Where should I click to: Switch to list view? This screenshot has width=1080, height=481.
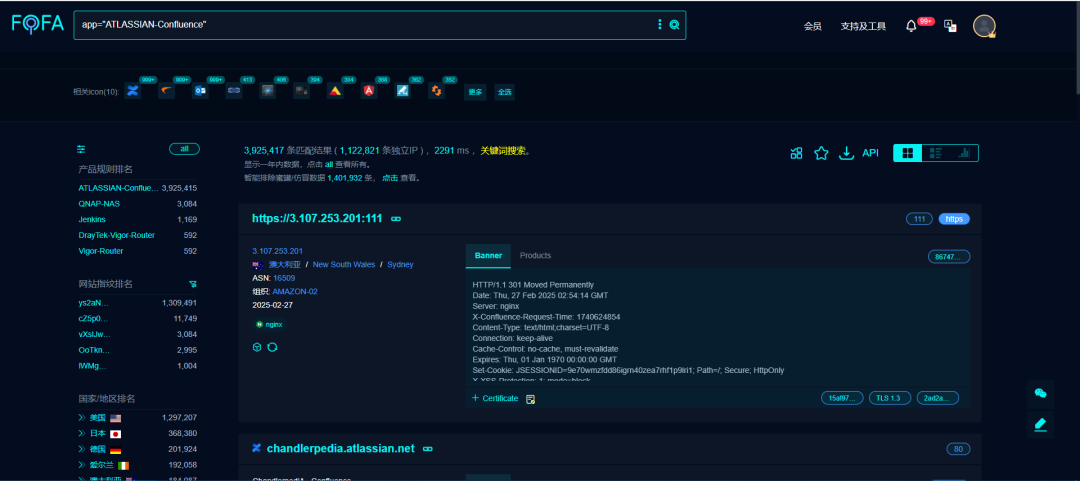pyautogui.click(x=936, y=153)
